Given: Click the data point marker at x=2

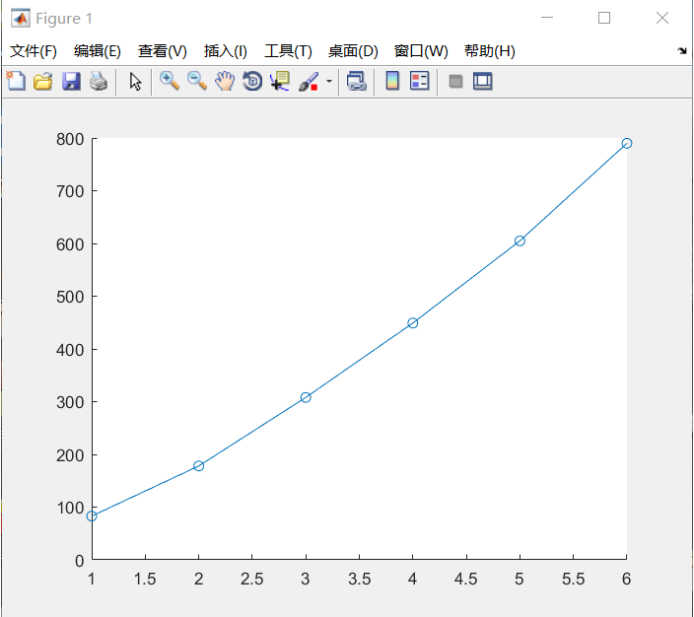Looking at the screenshot, I should [199, 466].
